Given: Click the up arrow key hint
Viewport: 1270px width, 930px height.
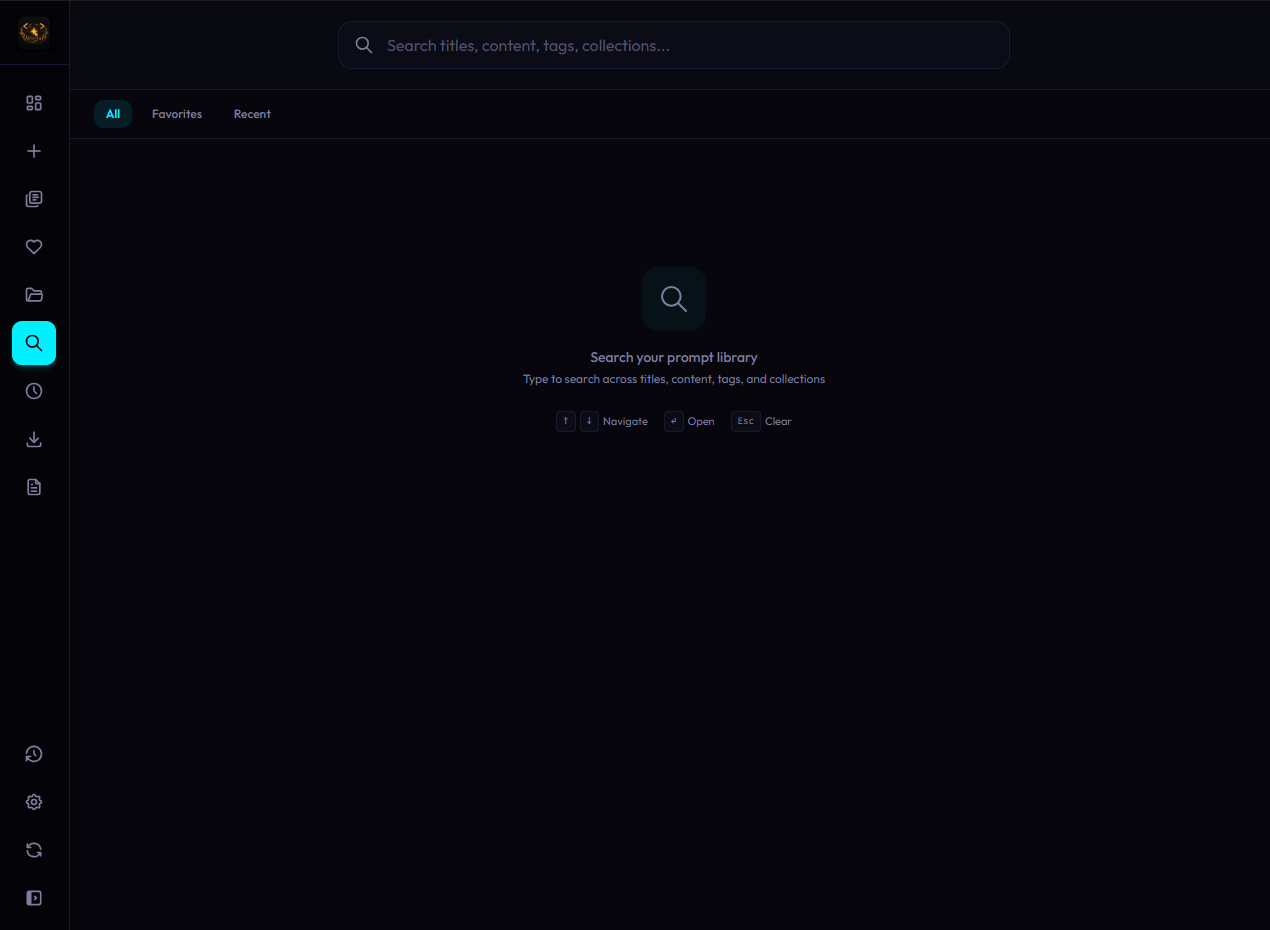Looking at the screenshot, I should [566, 421].
